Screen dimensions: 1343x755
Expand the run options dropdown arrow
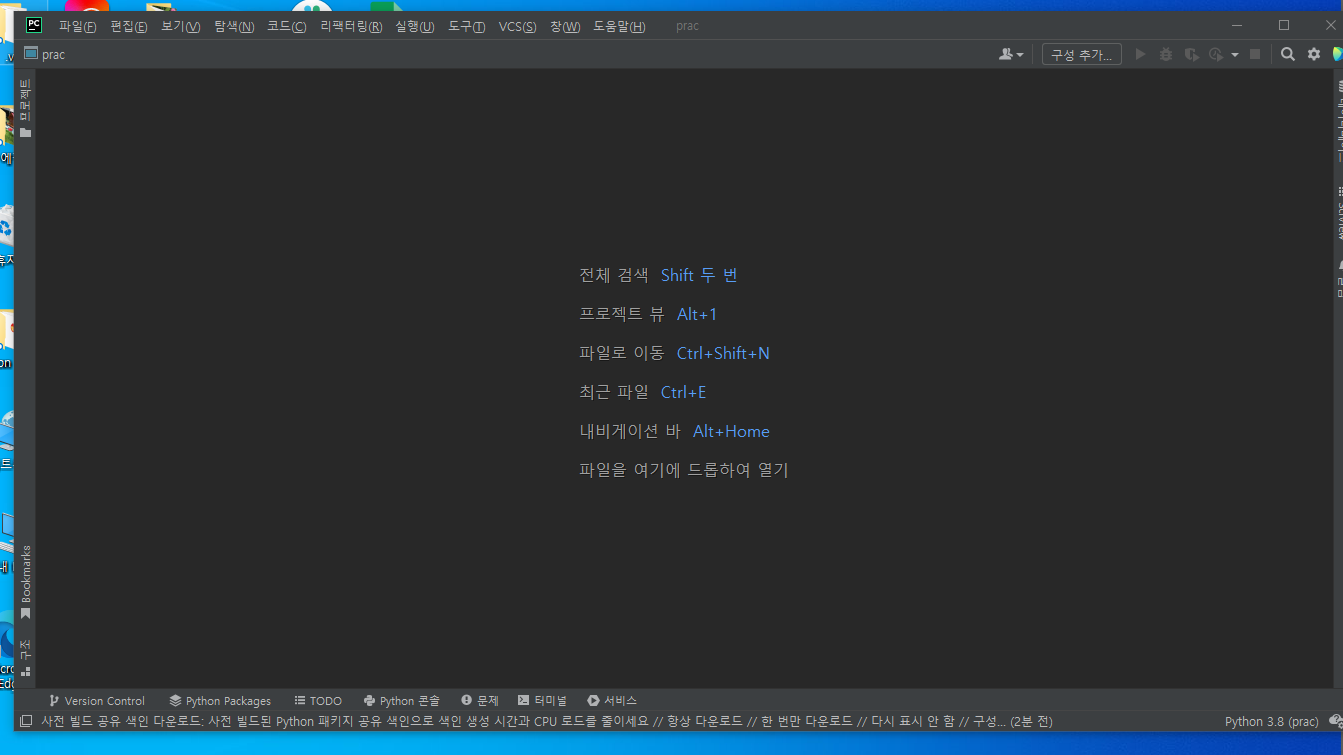click(1235, 55)
